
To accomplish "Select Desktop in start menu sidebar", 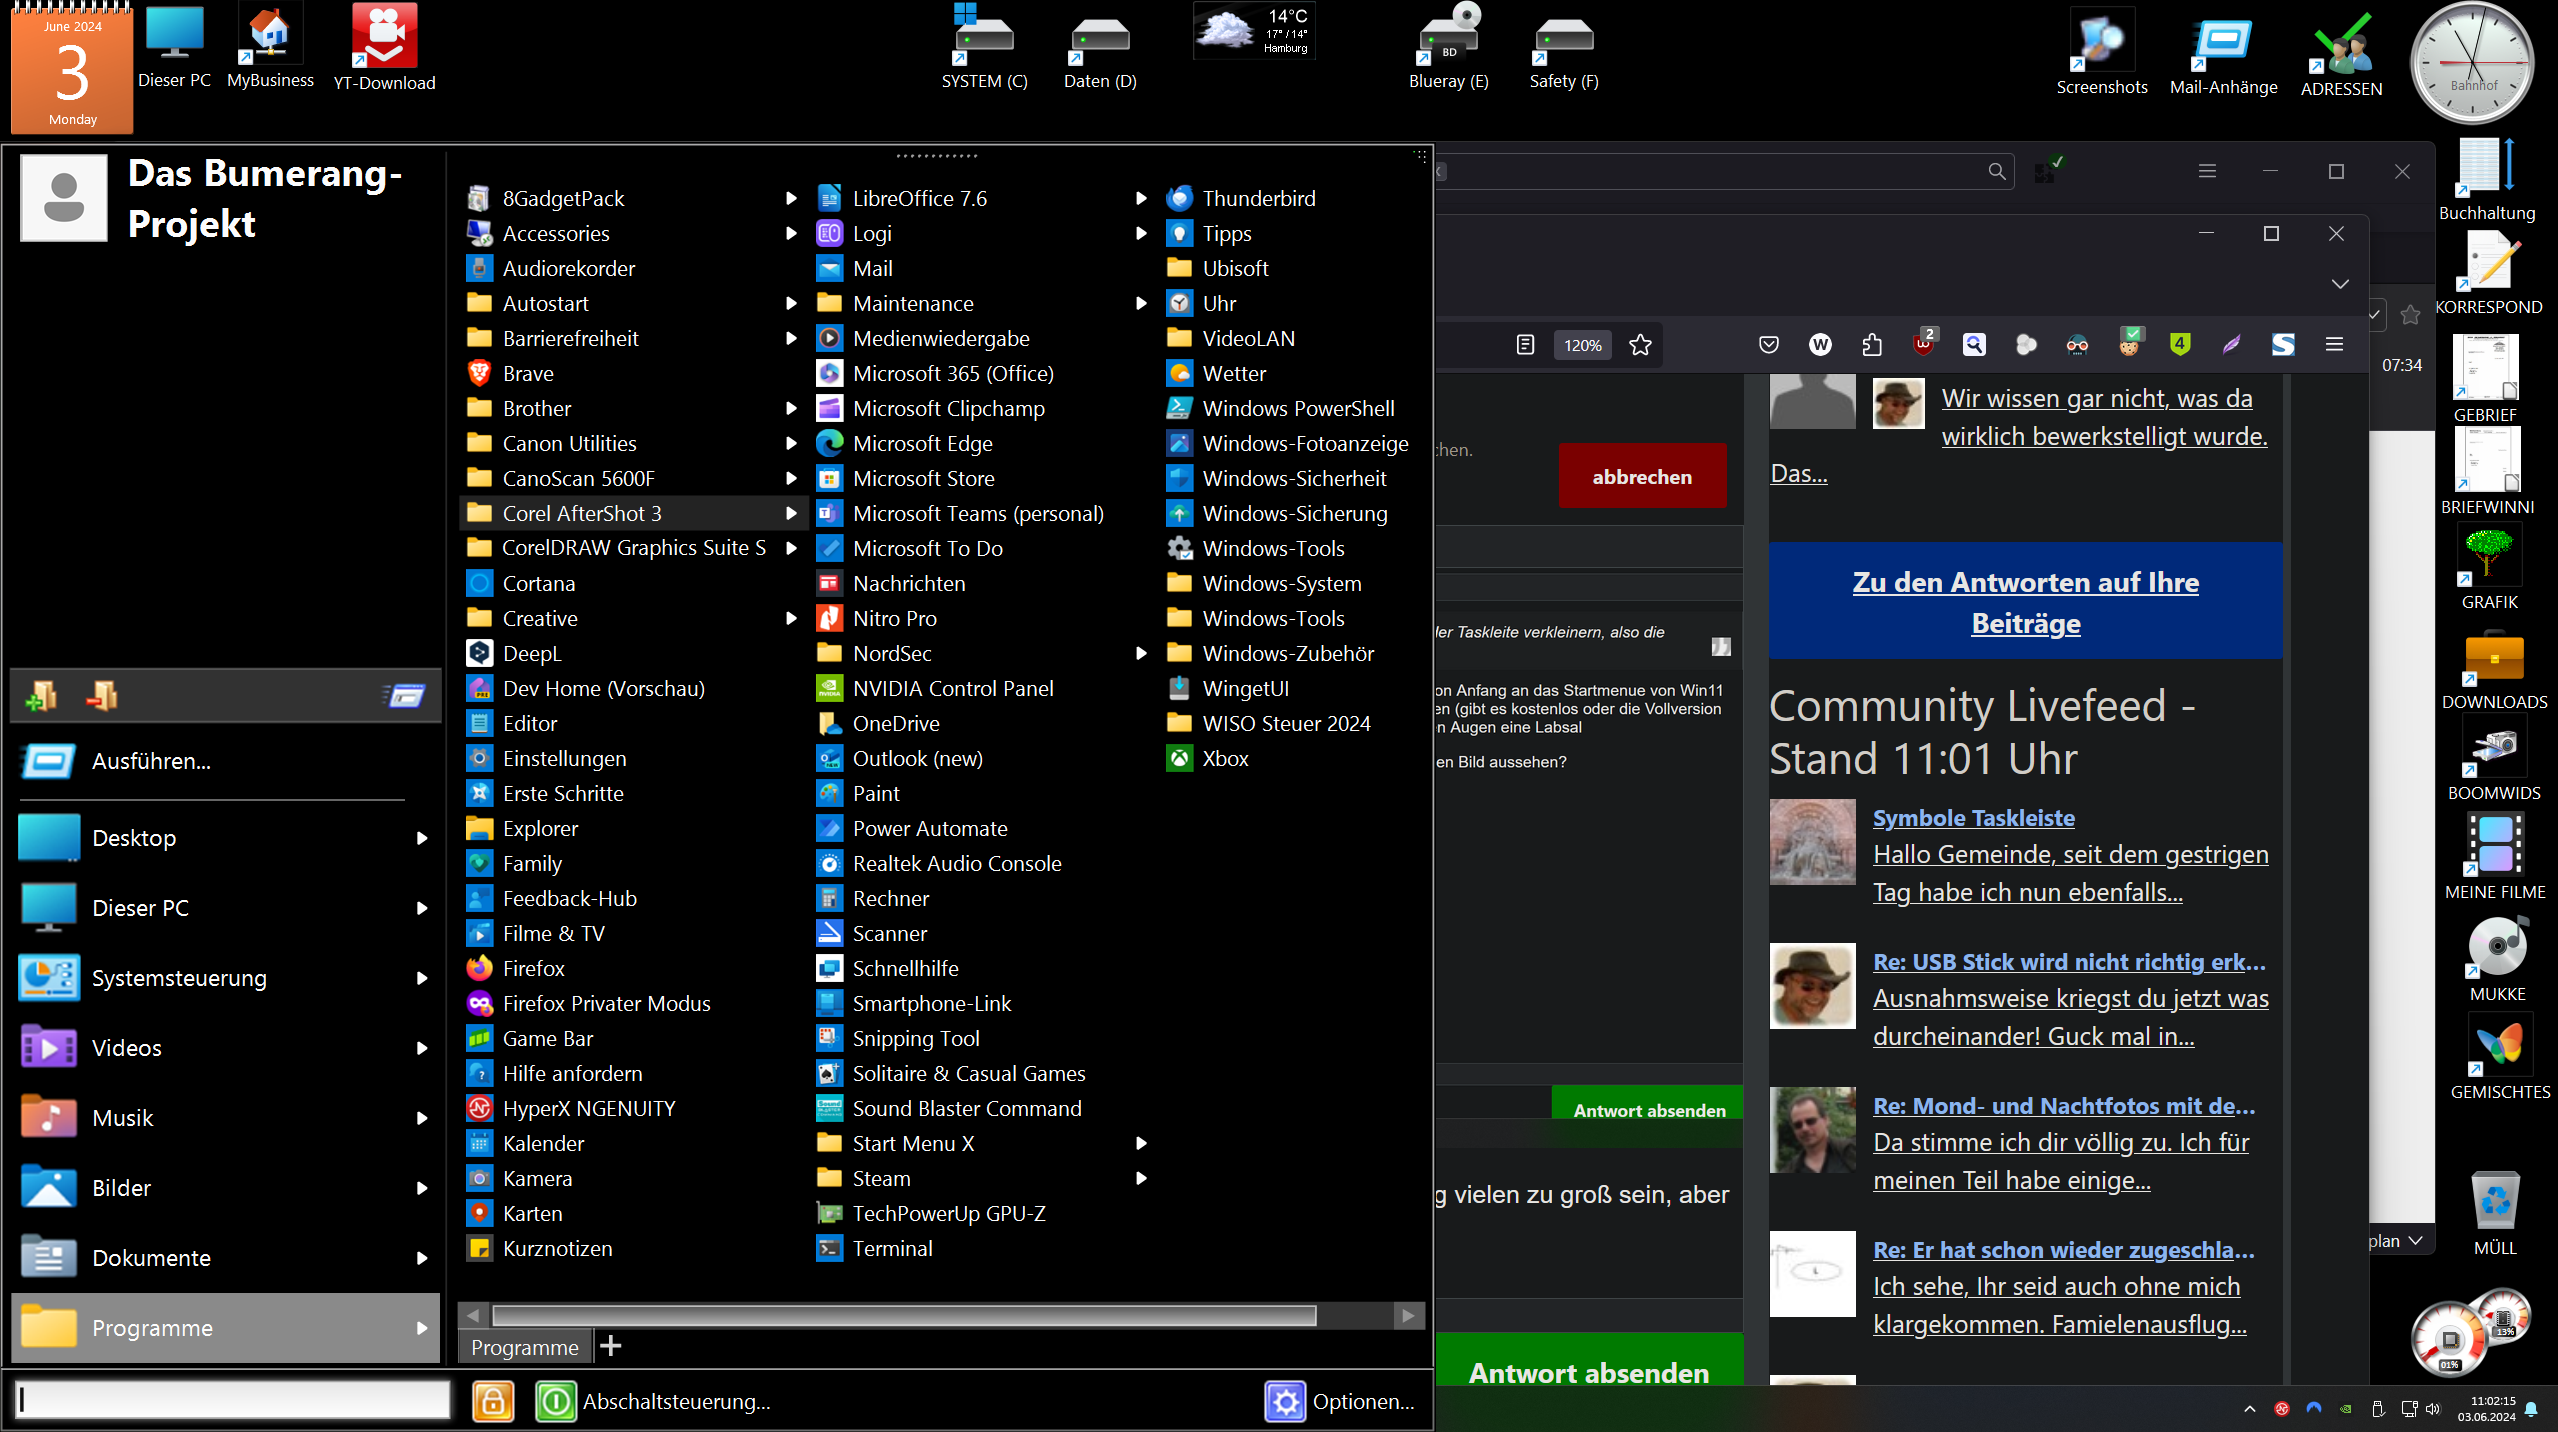I will pos(224,838).
